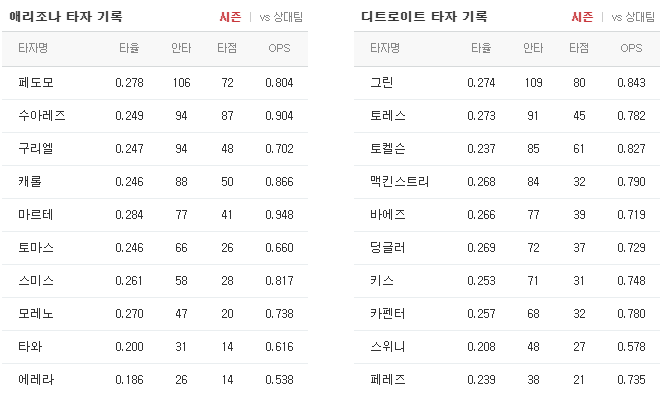Click batter name 카펜터
The height and width of the screenshot is (407, 661).
point(387,313)
